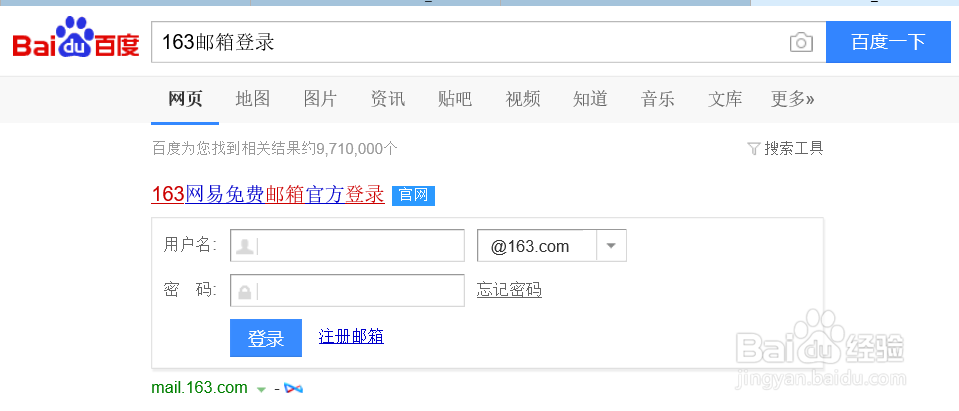
Task: Switch to the 贴吧 tab
Action: pos(455,98)
